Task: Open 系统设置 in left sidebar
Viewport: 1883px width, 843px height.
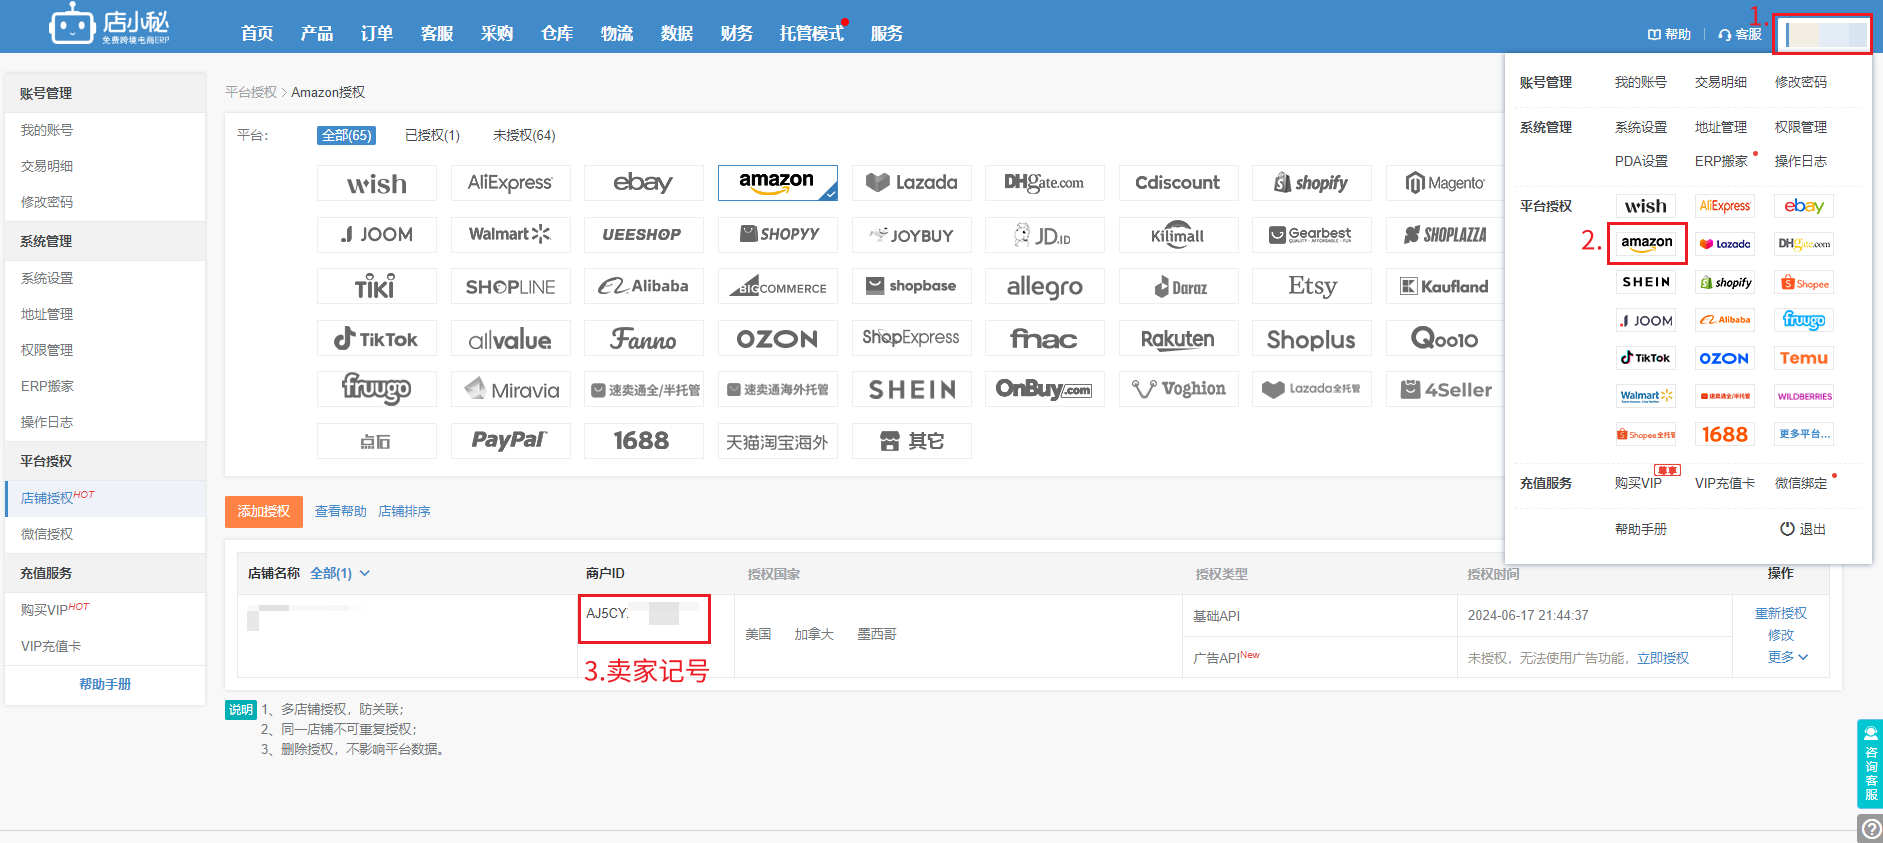Action: [x=47, y=278]
